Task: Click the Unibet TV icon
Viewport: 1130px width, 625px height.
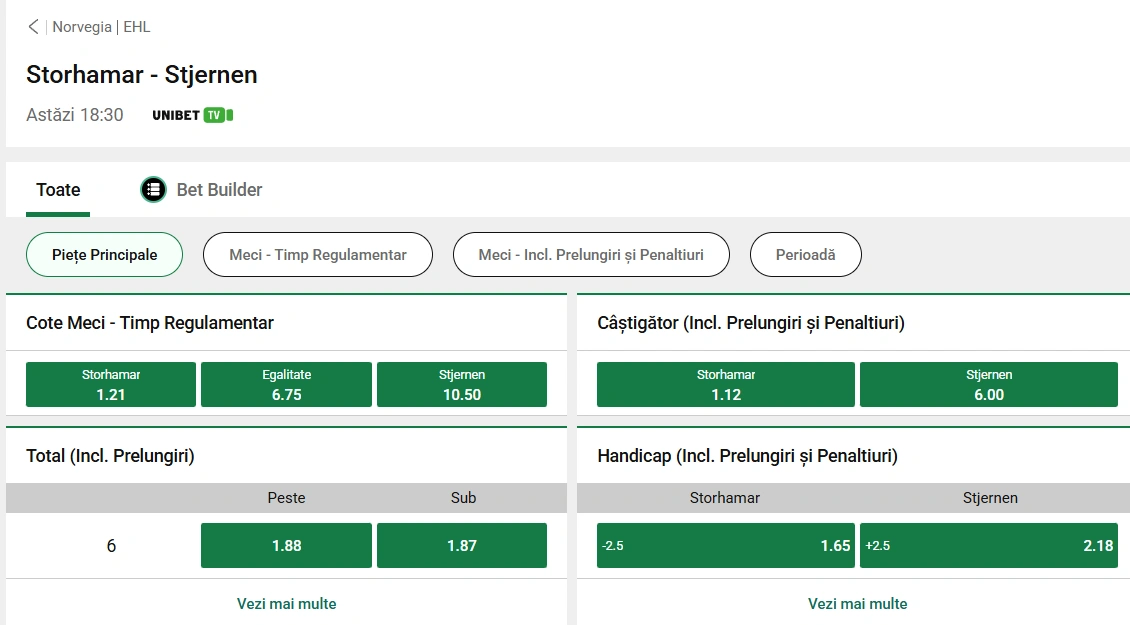Action: (193, 115)
